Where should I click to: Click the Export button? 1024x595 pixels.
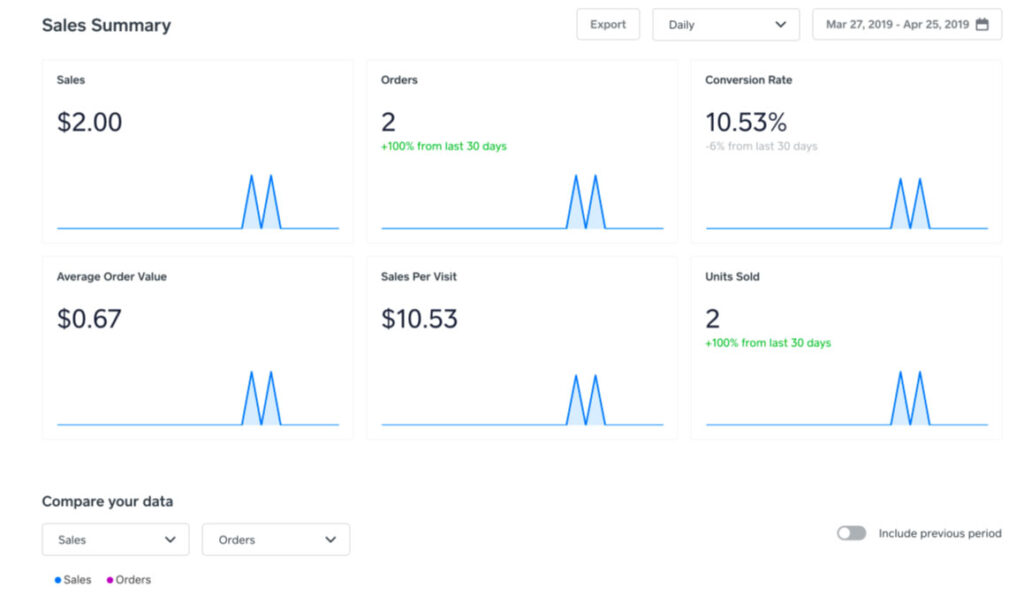point(608,24)
